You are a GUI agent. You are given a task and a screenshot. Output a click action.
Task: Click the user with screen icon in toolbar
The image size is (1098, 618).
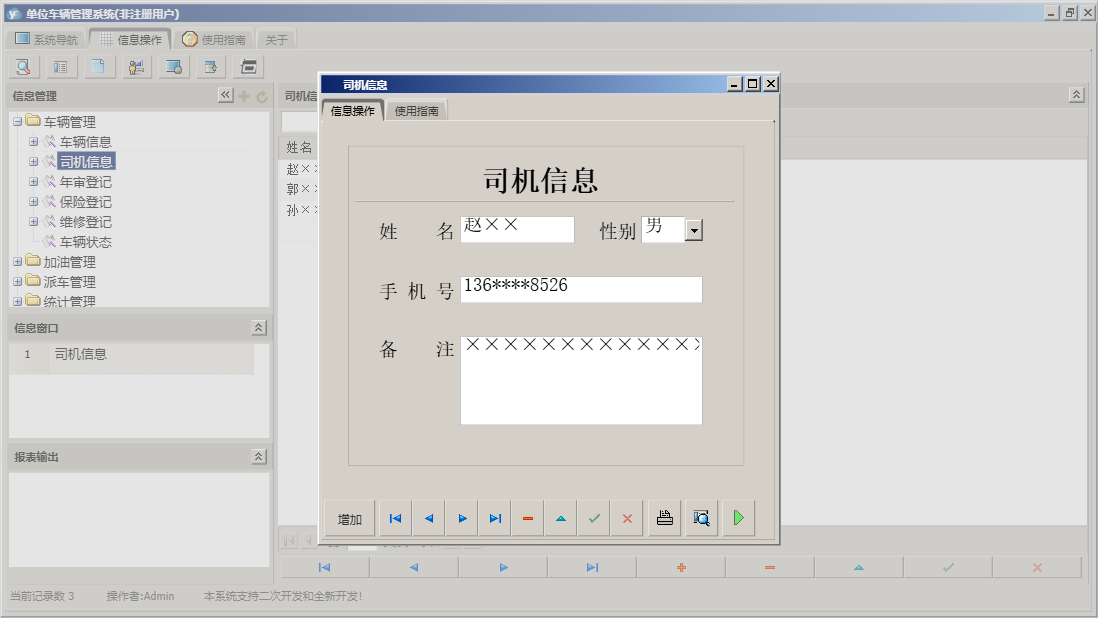coord(137,67)
